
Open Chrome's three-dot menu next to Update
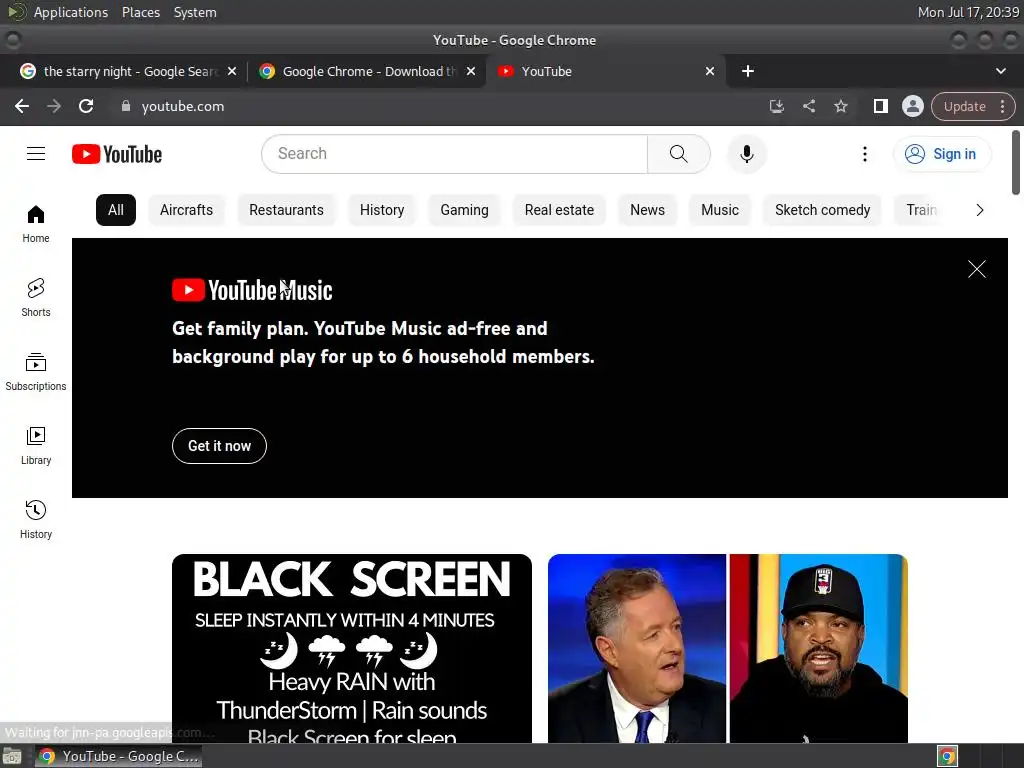point(1002,106)
